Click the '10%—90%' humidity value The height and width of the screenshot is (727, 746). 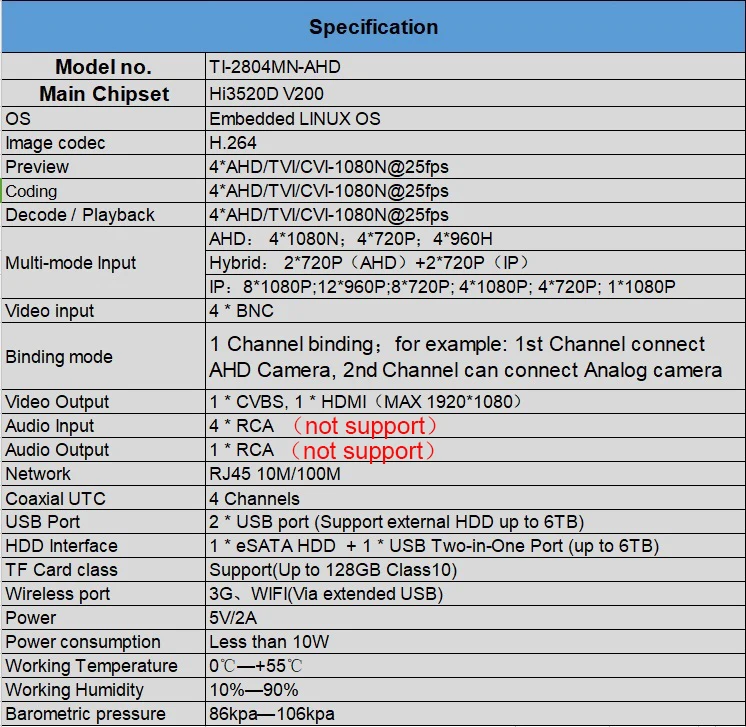[x=254, y=690]
